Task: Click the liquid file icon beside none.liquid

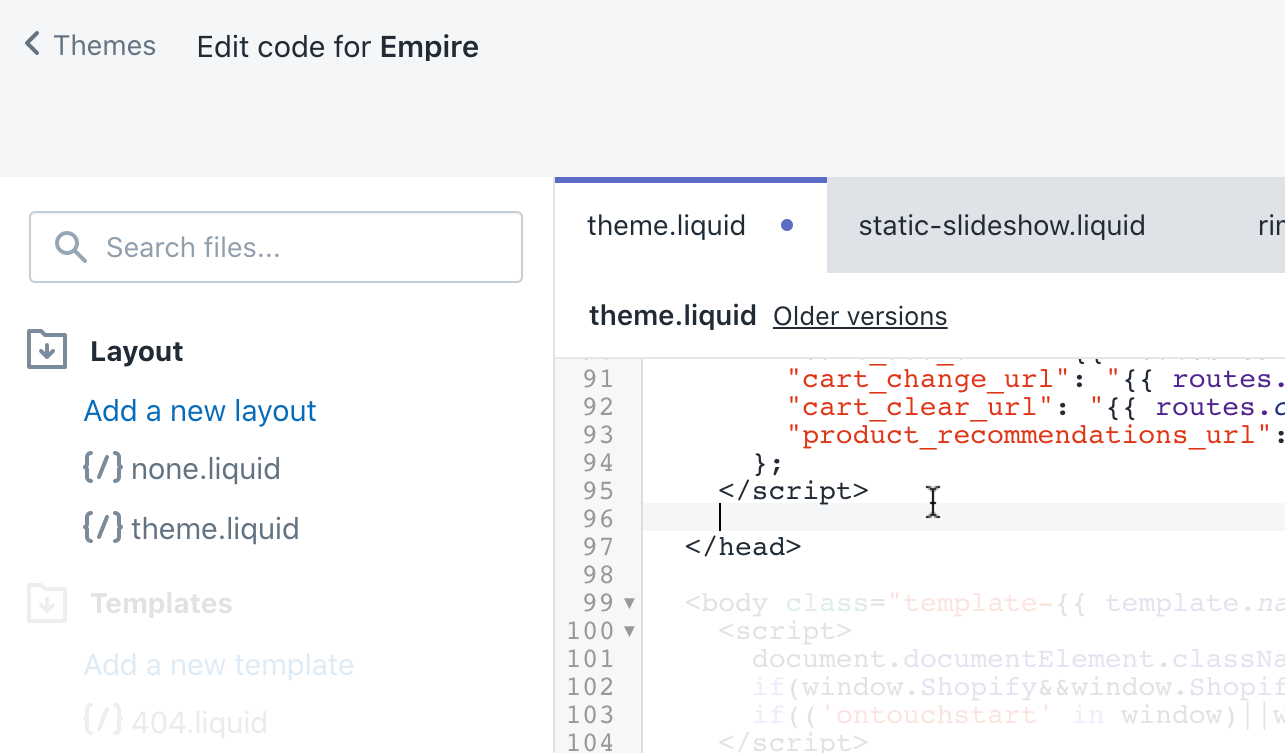Action: pyautogui.click(x=103, y=468)
